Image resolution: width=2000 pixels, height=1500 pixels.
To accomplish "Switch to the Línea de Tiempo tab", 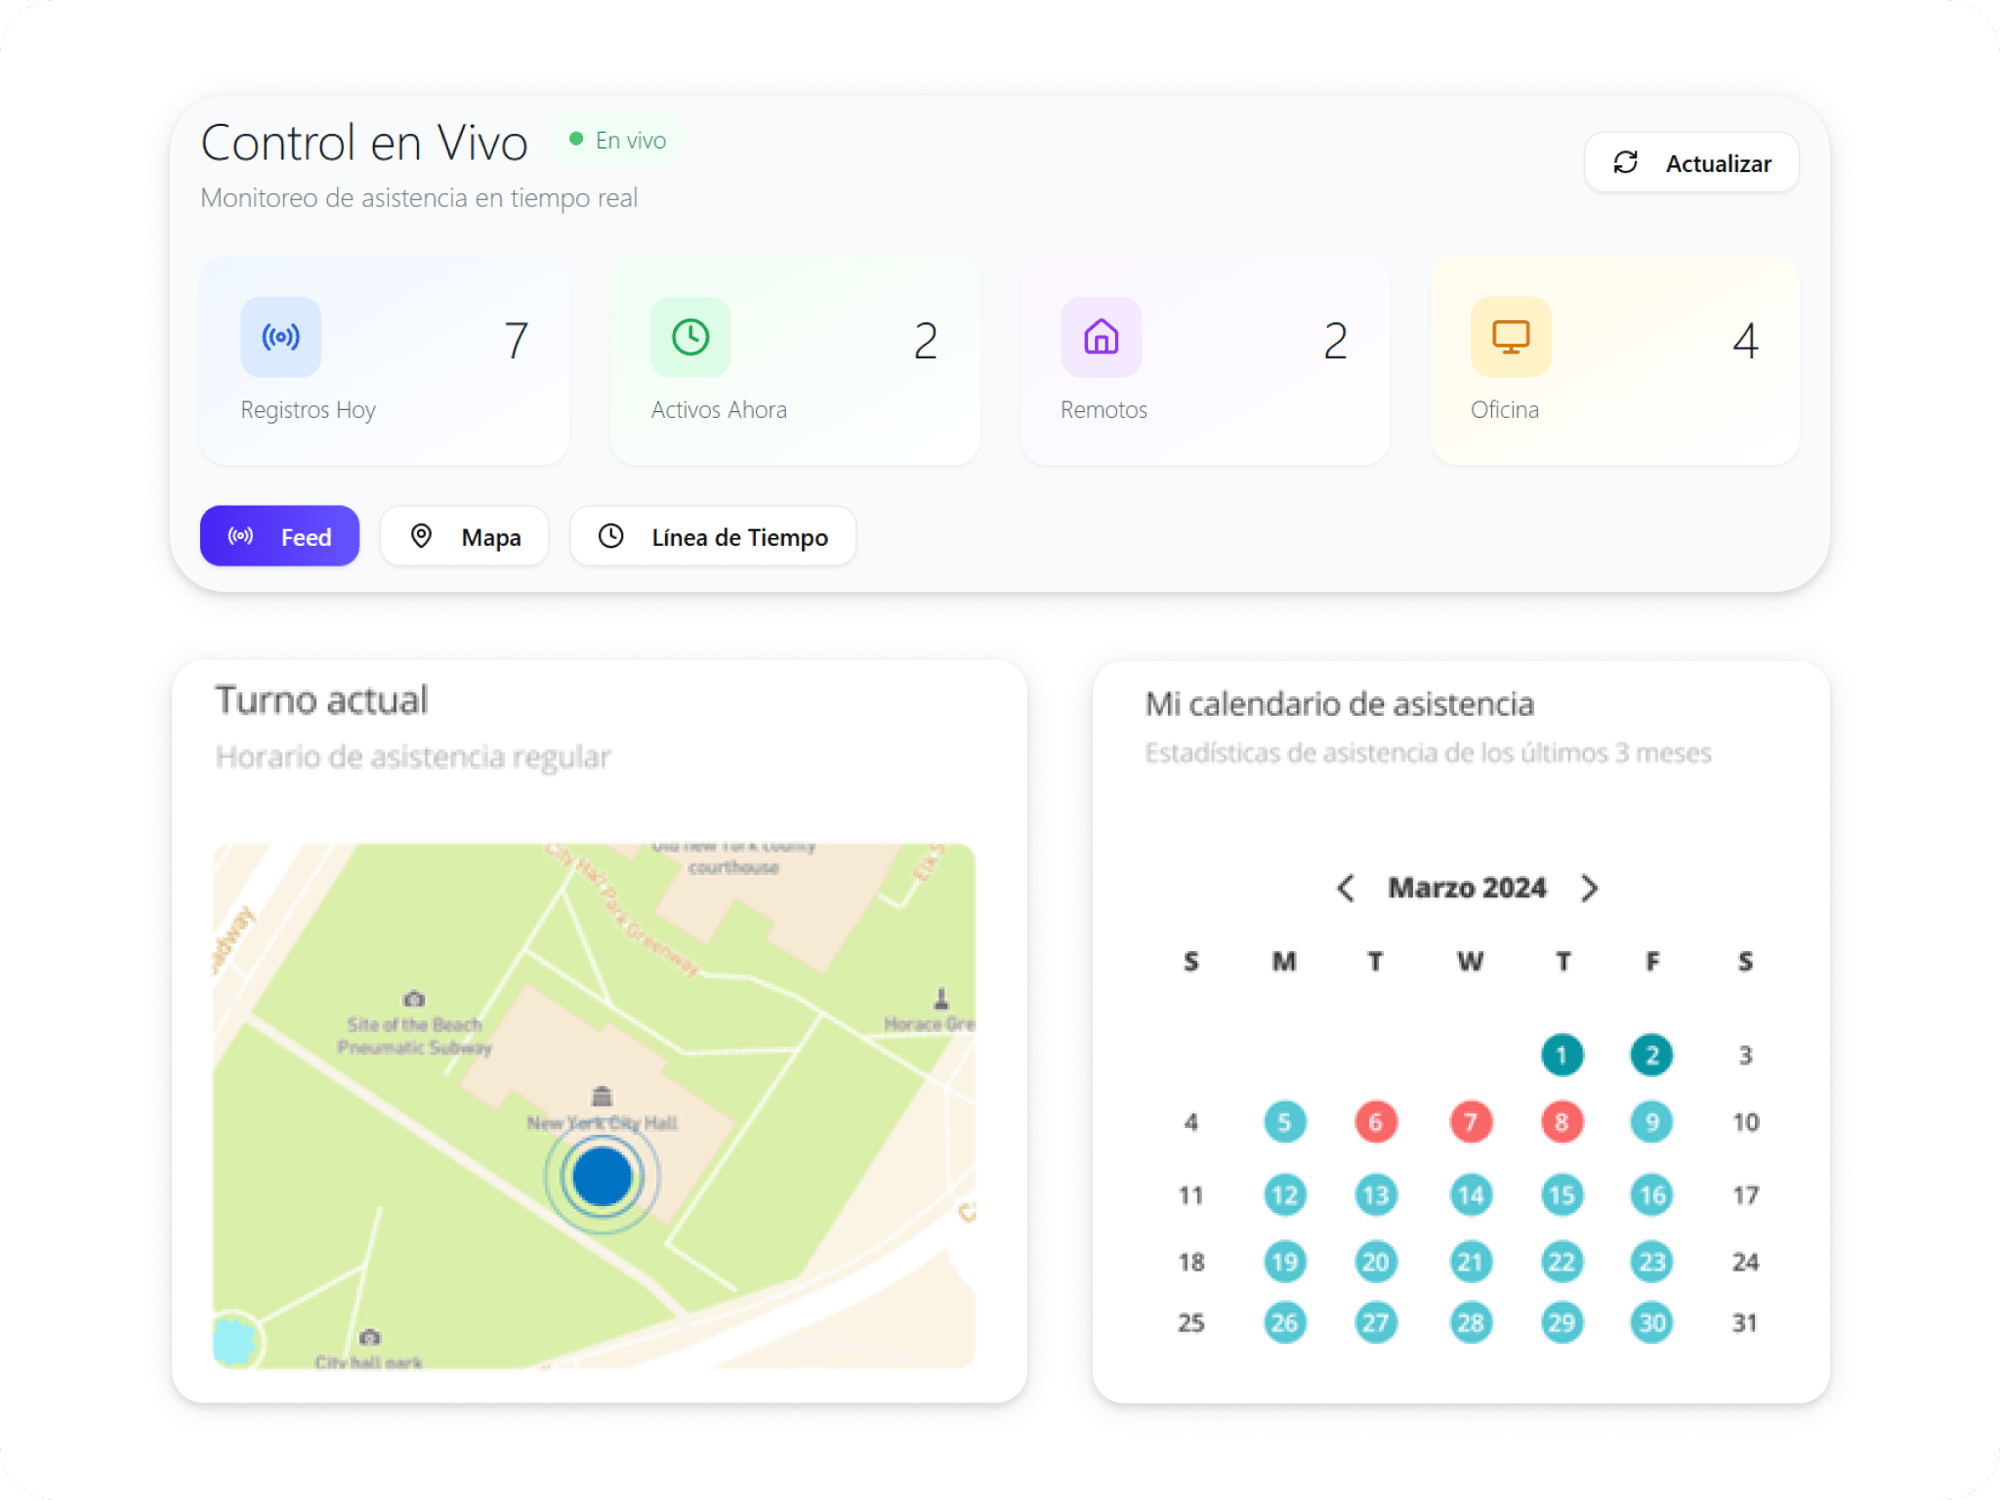I will click(712, 536).
